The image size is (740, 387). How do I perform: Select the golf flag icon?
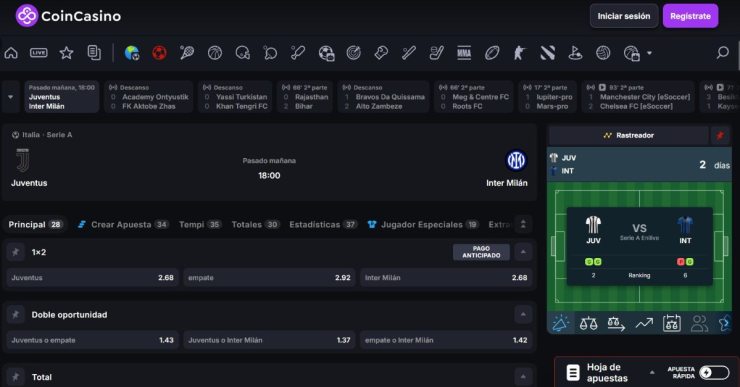(575, 53)
